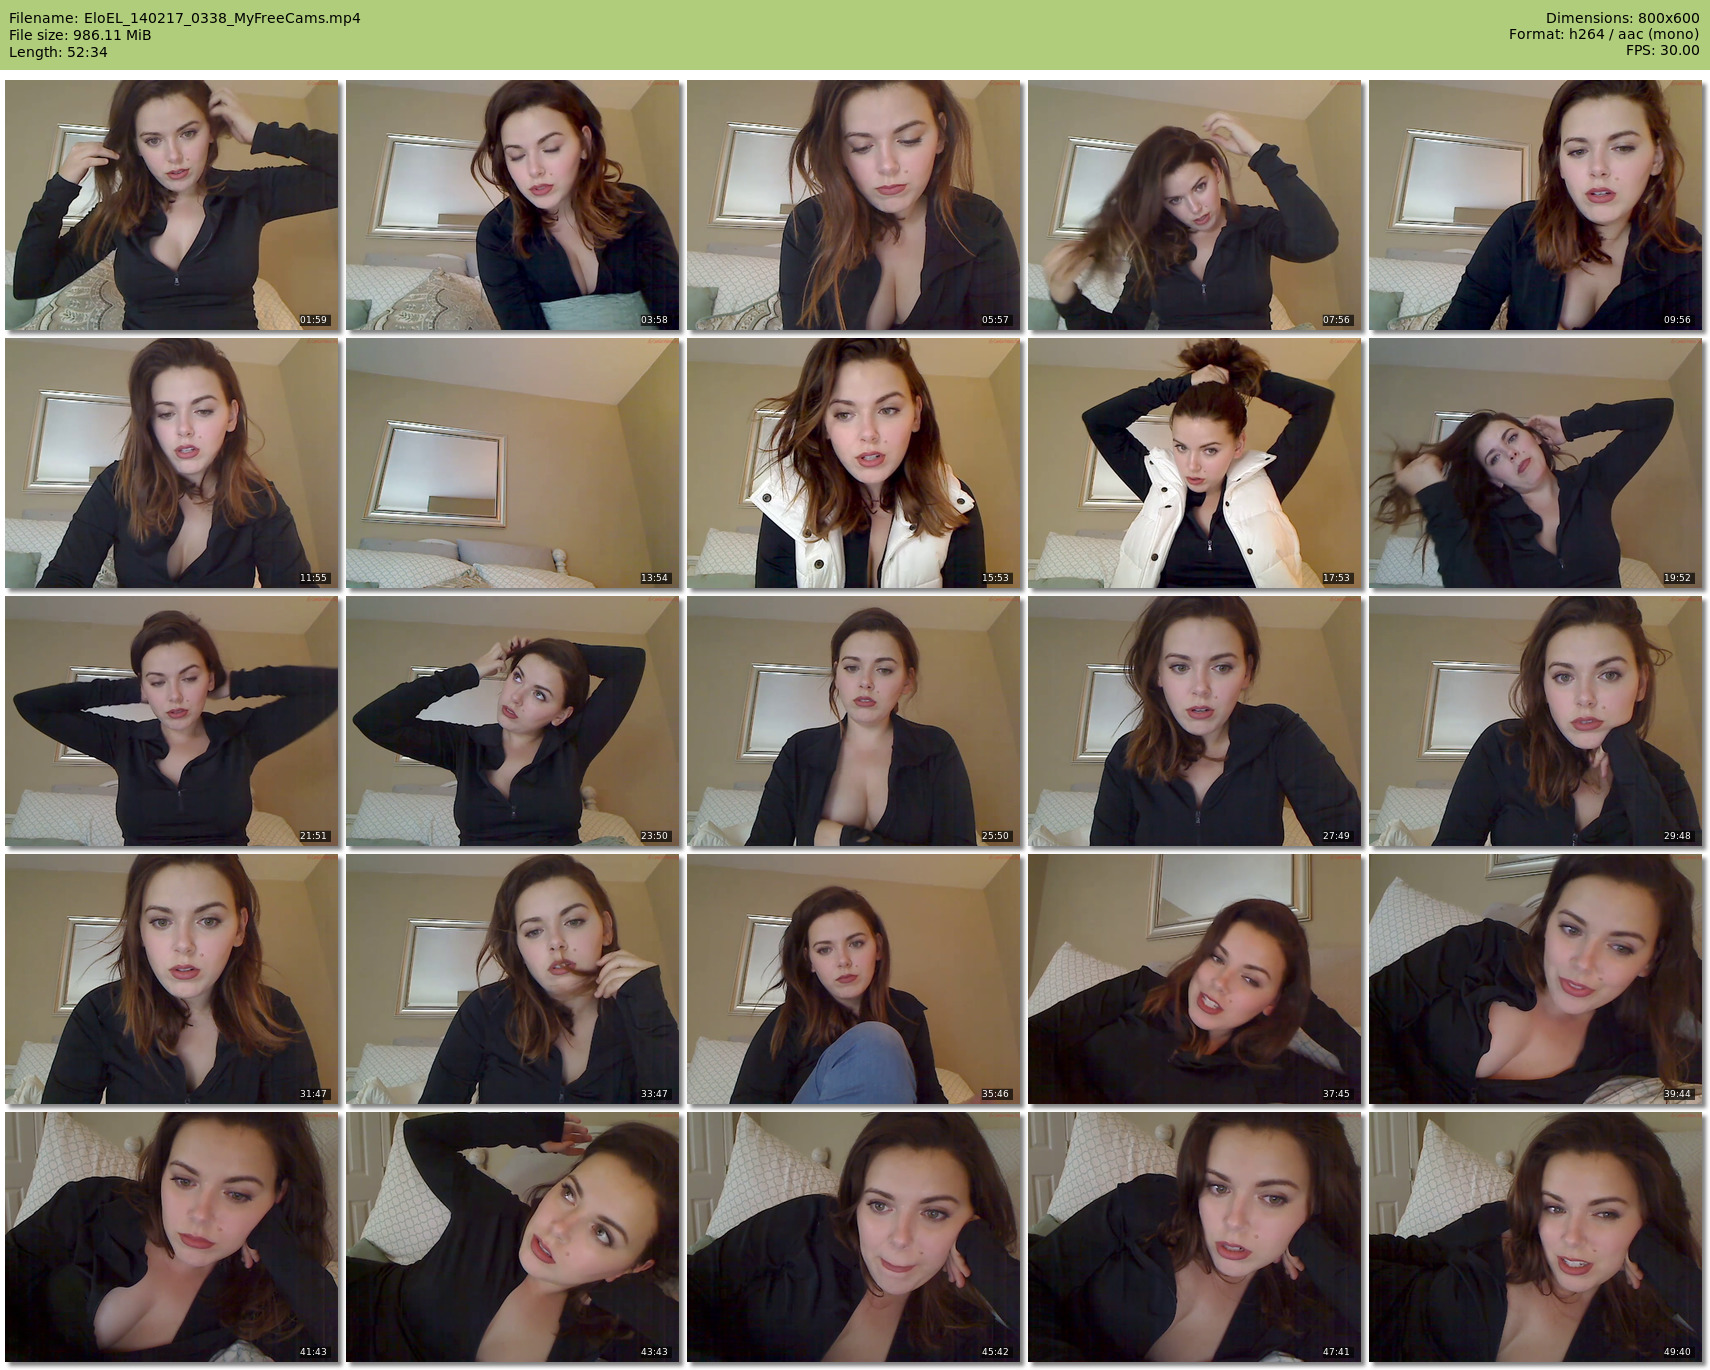Open the frame at 05:57
The image size is (1710, 1370).
coord(853,205)
